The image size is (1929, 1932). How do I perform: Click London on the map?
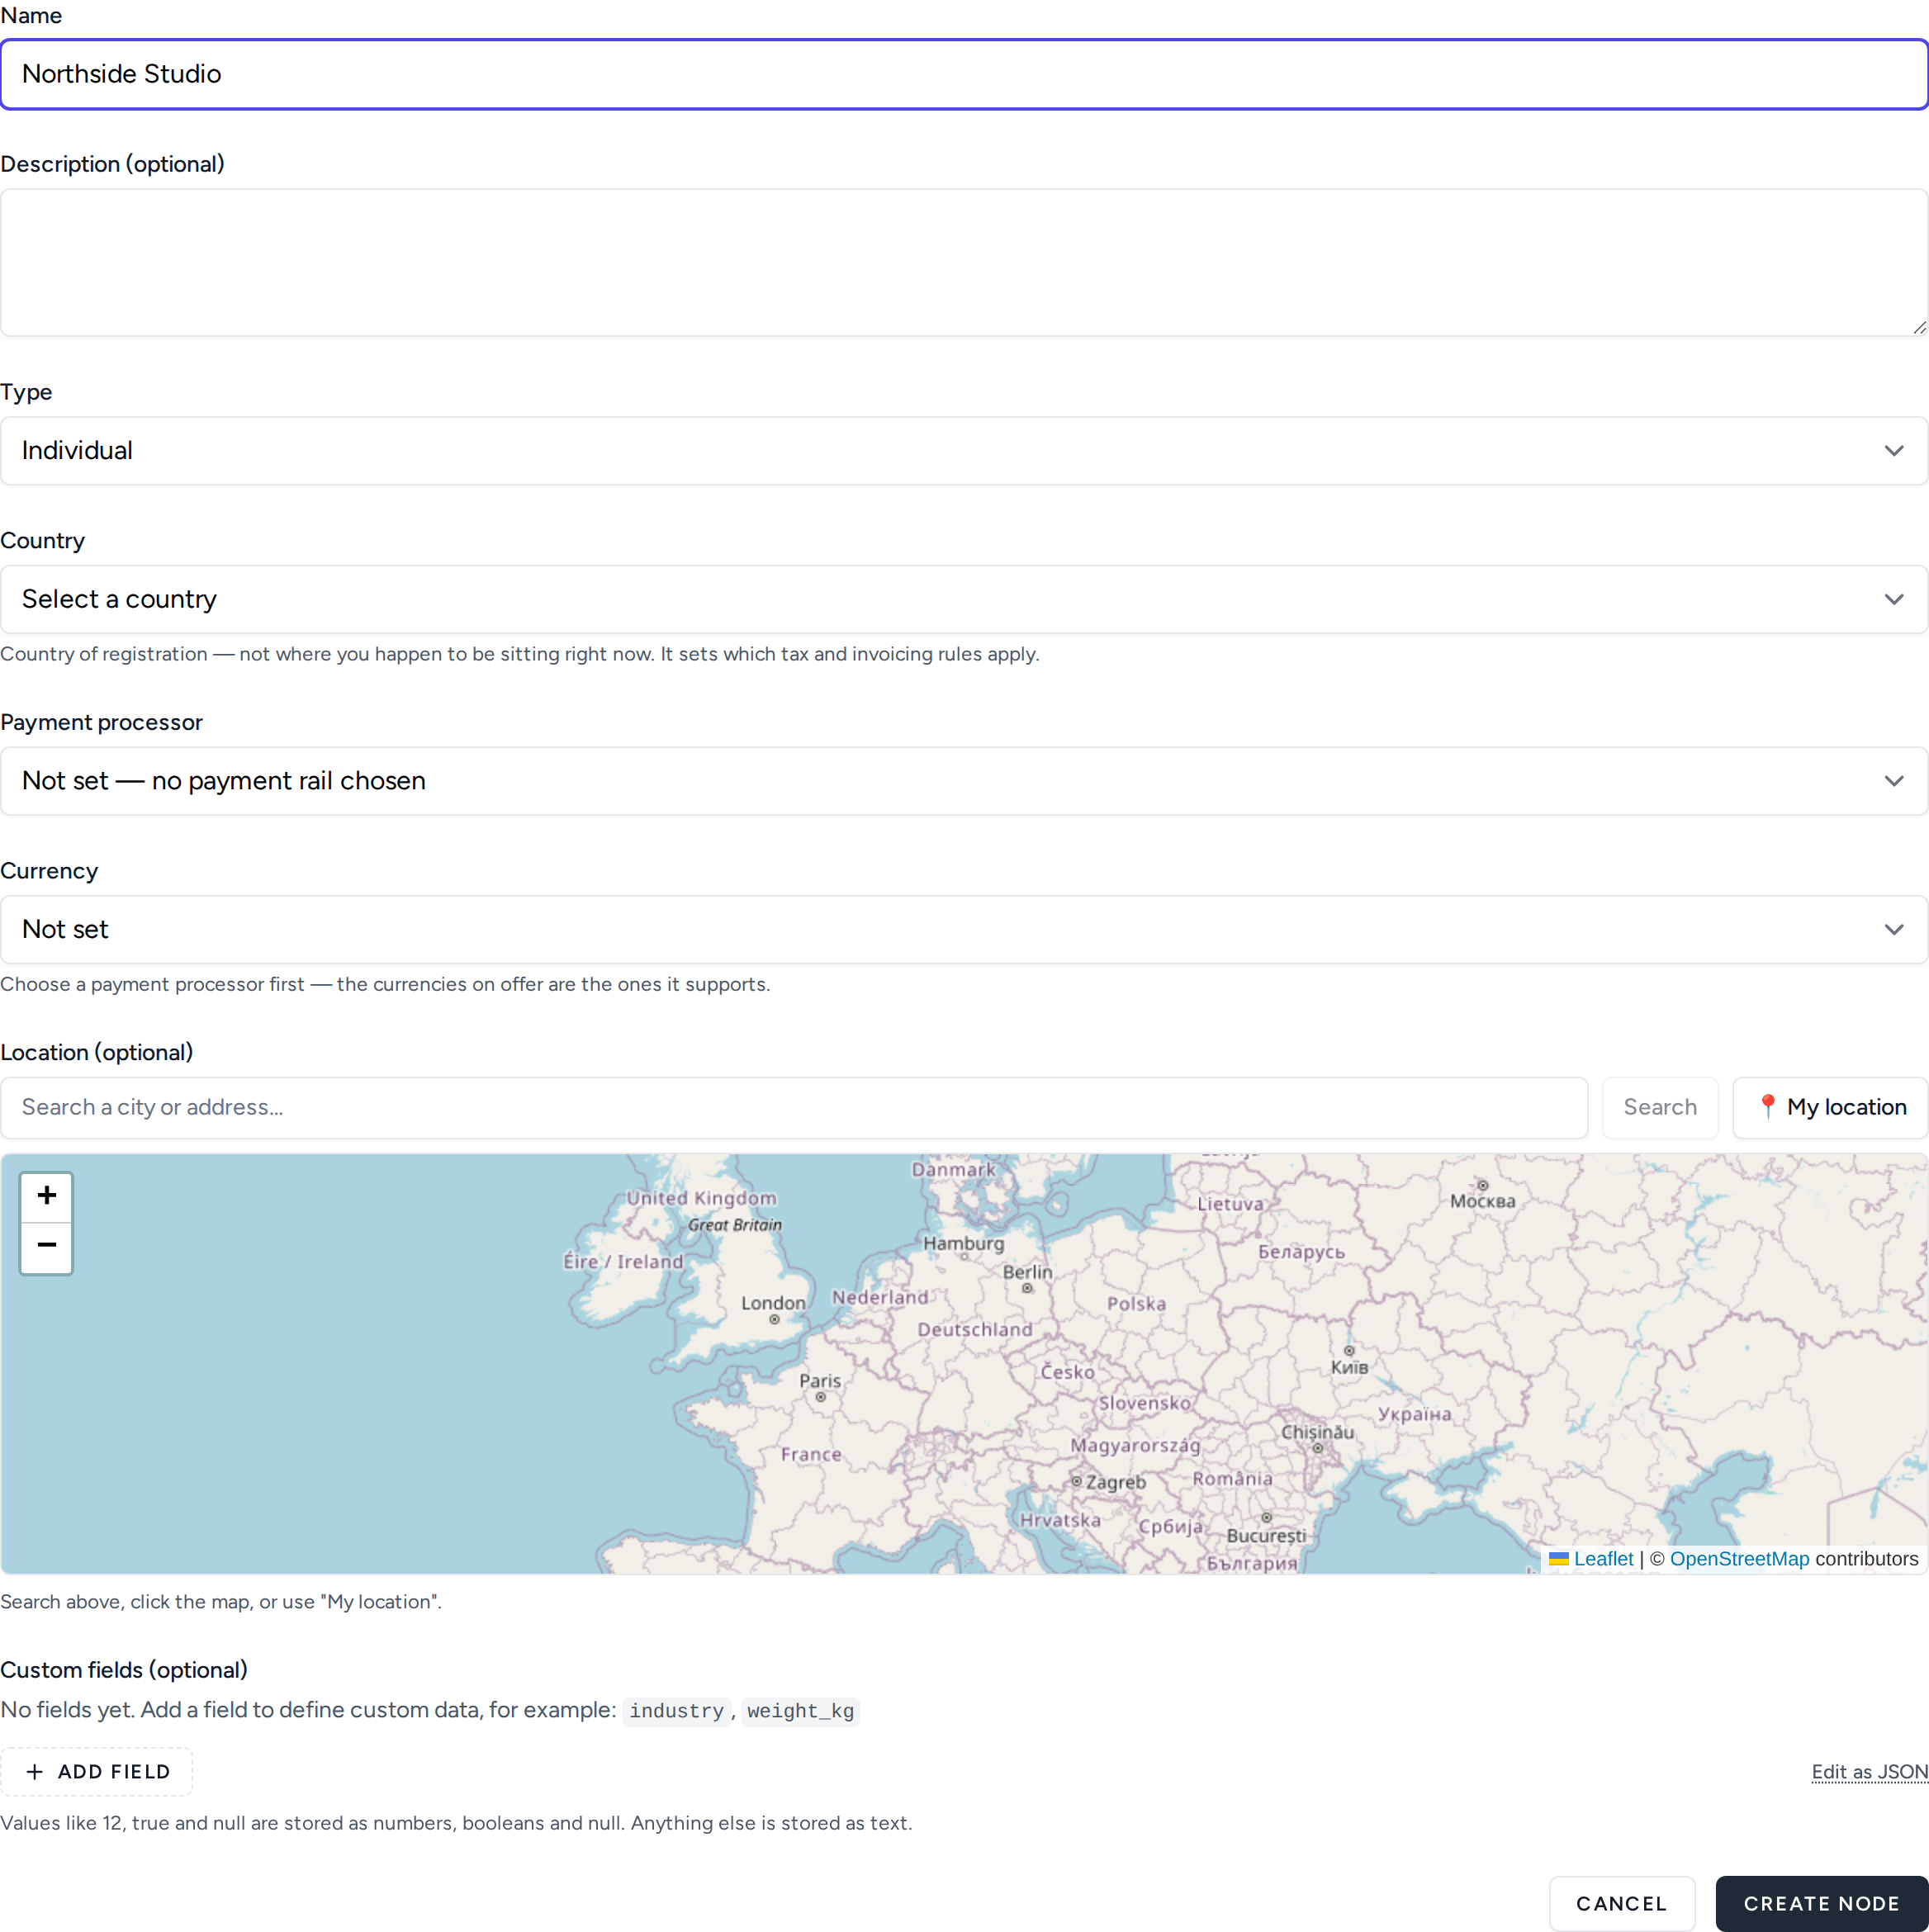point(773,1303)
